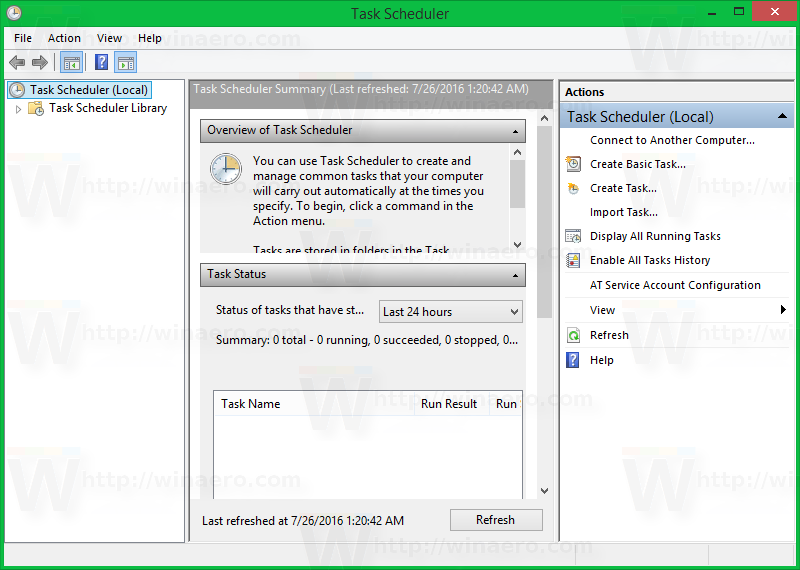Click the Help toolbar icon
This screenshot has height=570, width=800.
pos(102,63)
